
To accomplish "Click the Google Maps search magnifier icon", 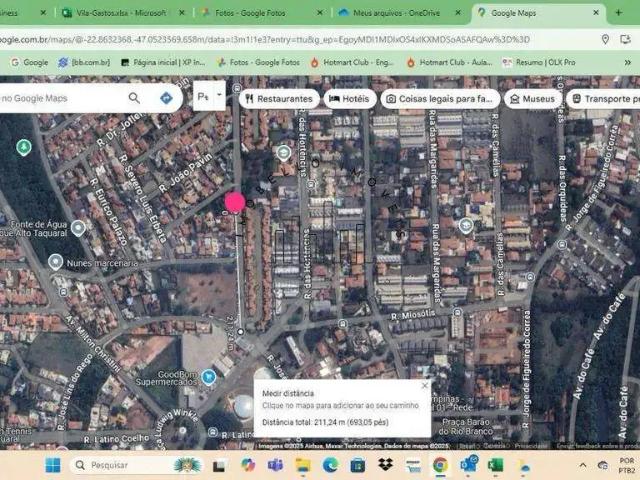I will click(134, 98).
